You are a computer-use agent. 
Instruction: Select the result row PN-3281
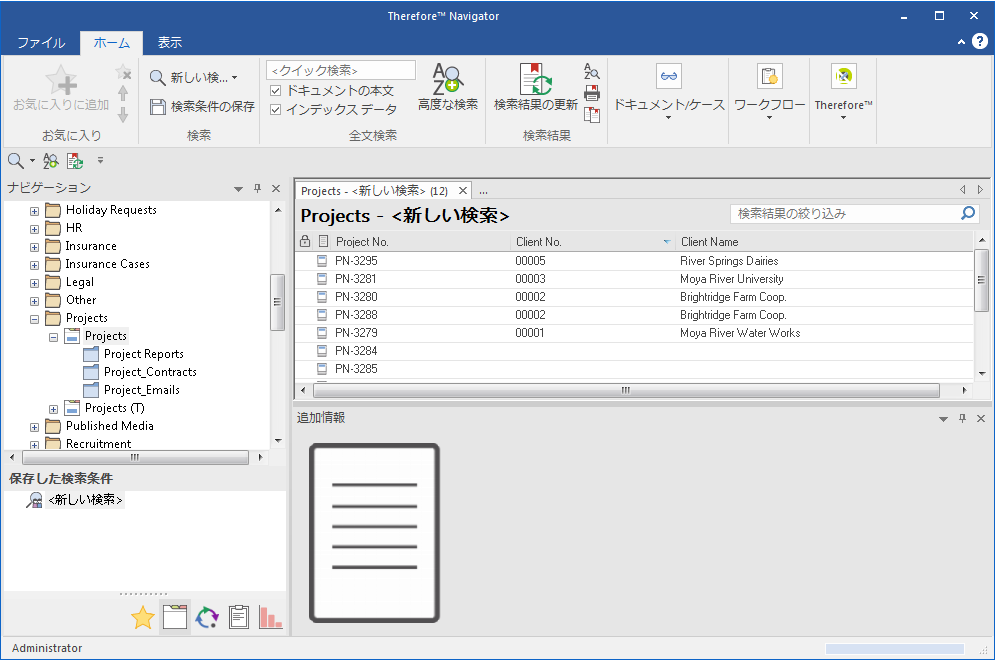634,278
